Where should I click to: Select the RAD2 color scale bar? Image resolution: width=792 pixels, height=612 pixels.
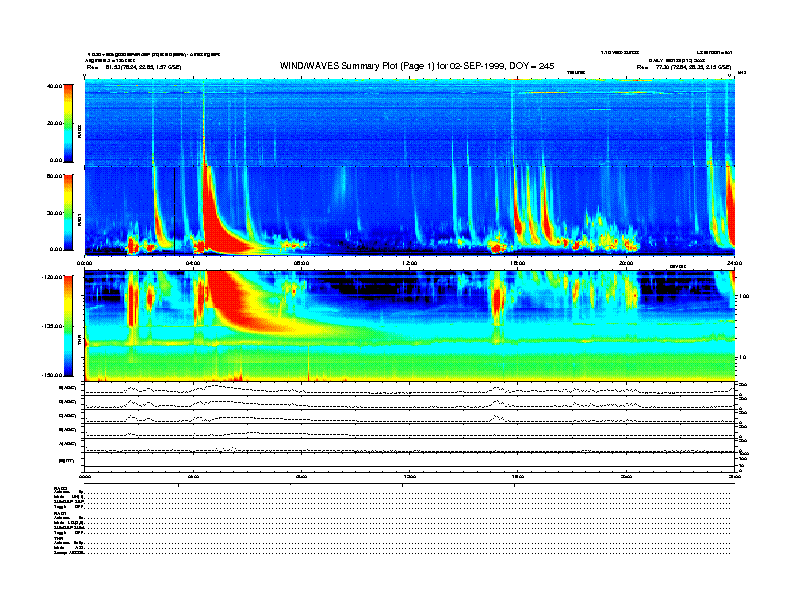[68, 124]
